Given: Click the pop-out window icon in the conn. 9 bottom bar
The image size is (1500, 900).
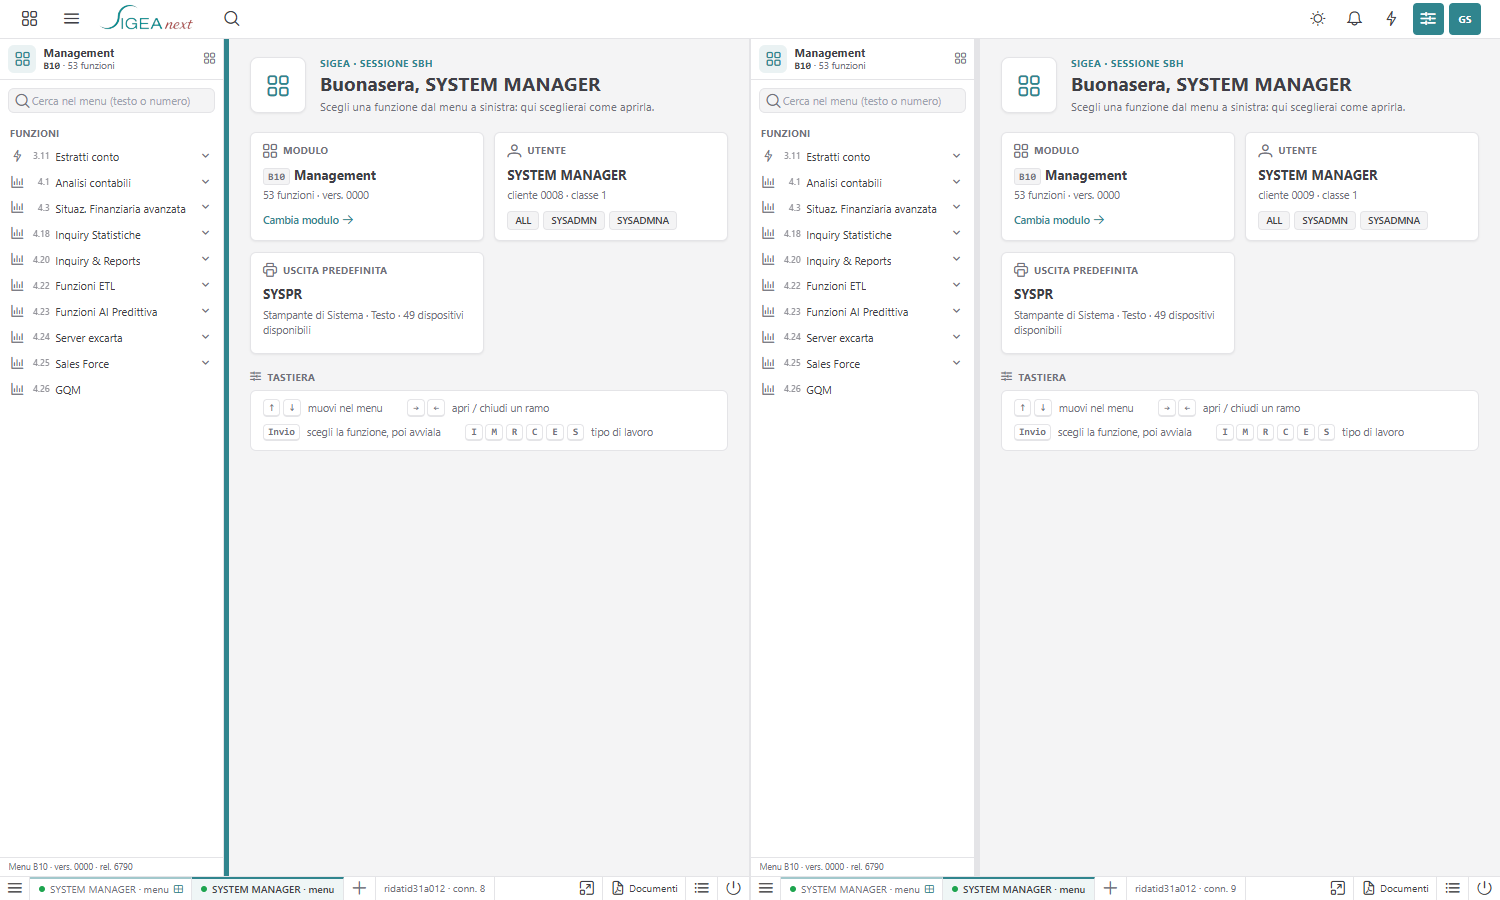Looking at the screenshot, I should click(1338, 888).
